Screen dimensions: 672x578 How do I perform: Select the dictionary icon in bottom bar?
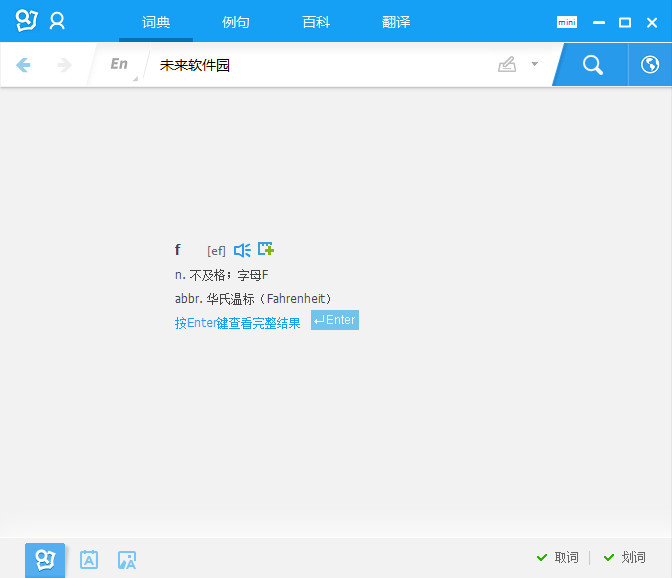pos(45,559)
